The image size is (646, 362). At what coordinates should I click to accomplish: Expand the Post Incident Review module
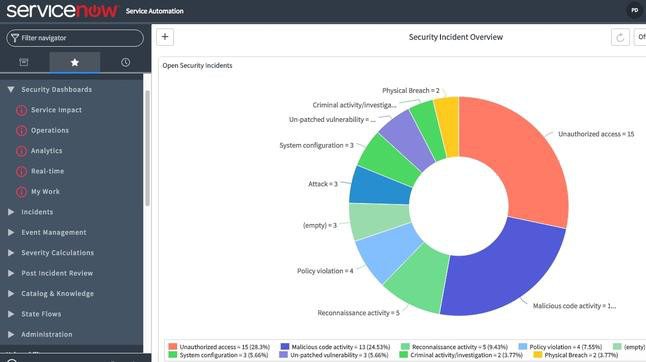click(11, 273)
